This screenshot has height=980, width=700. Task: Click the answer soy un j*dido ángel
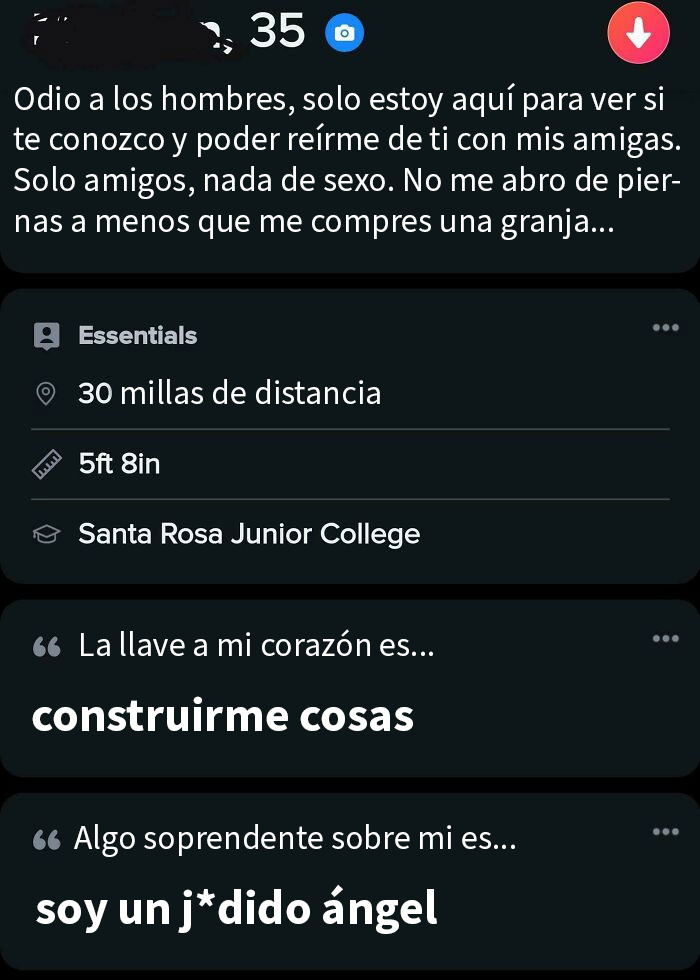click(x=237, y=908)
